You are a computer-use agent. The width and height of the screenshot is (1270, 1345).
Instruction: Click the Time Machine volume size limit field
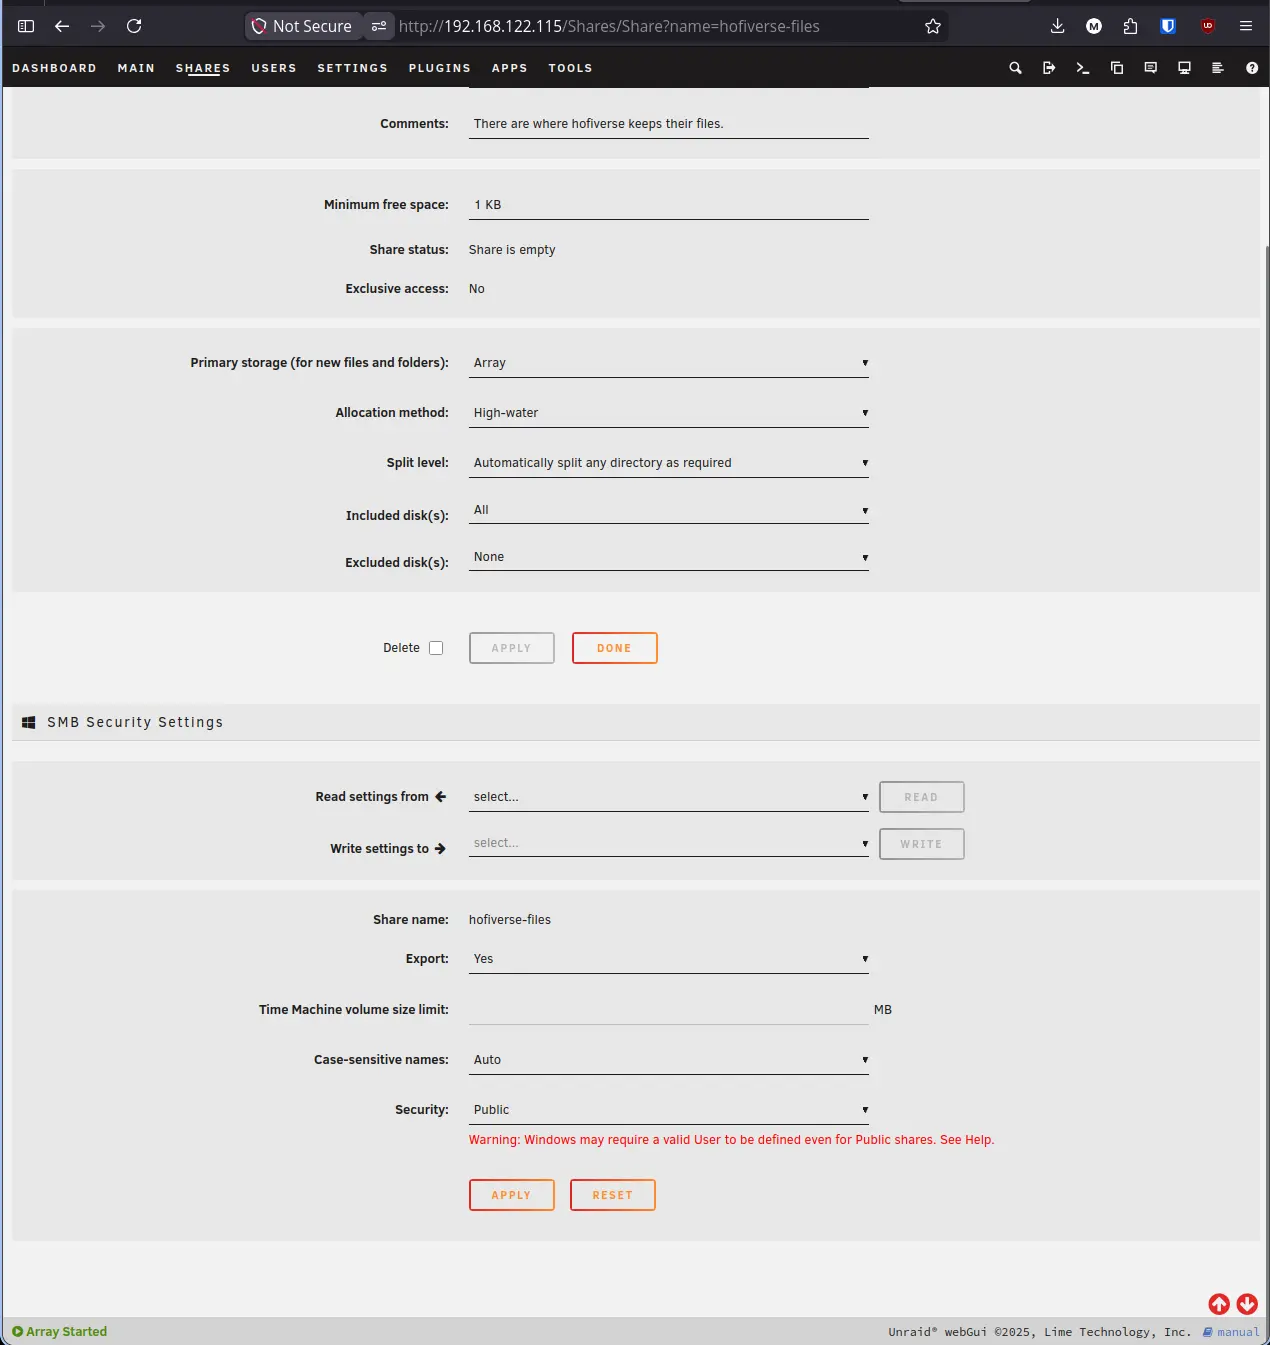(669, 1010)
